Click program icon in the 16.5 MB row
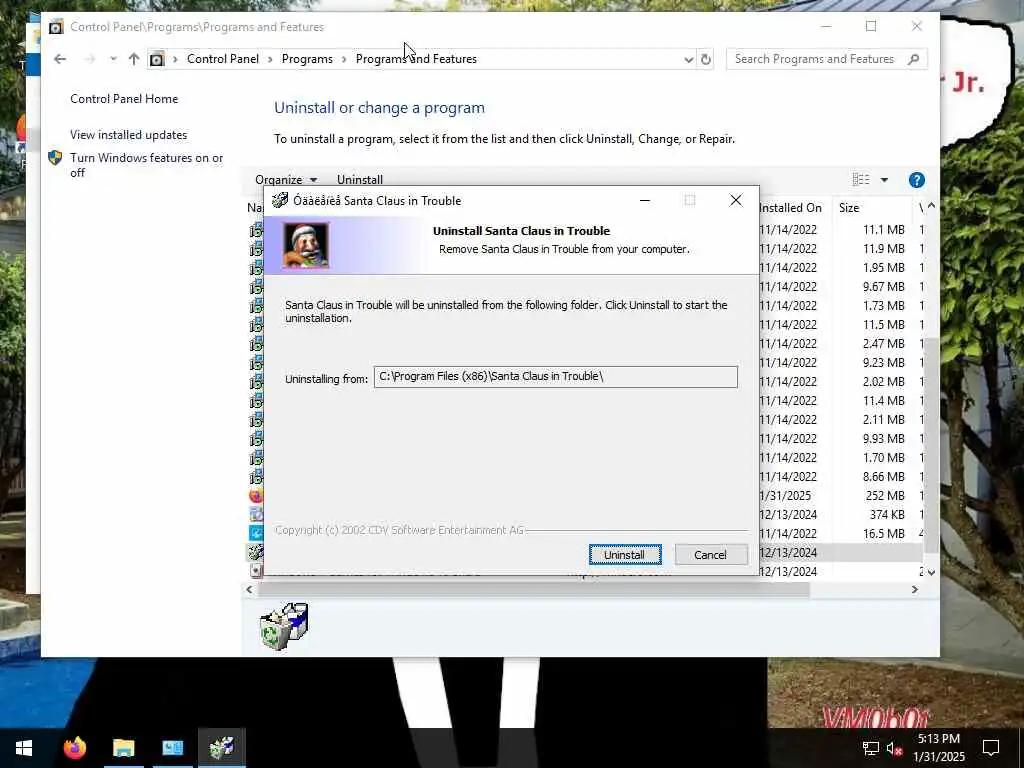Screen dimensions: 1024x768 click(256, 533)
